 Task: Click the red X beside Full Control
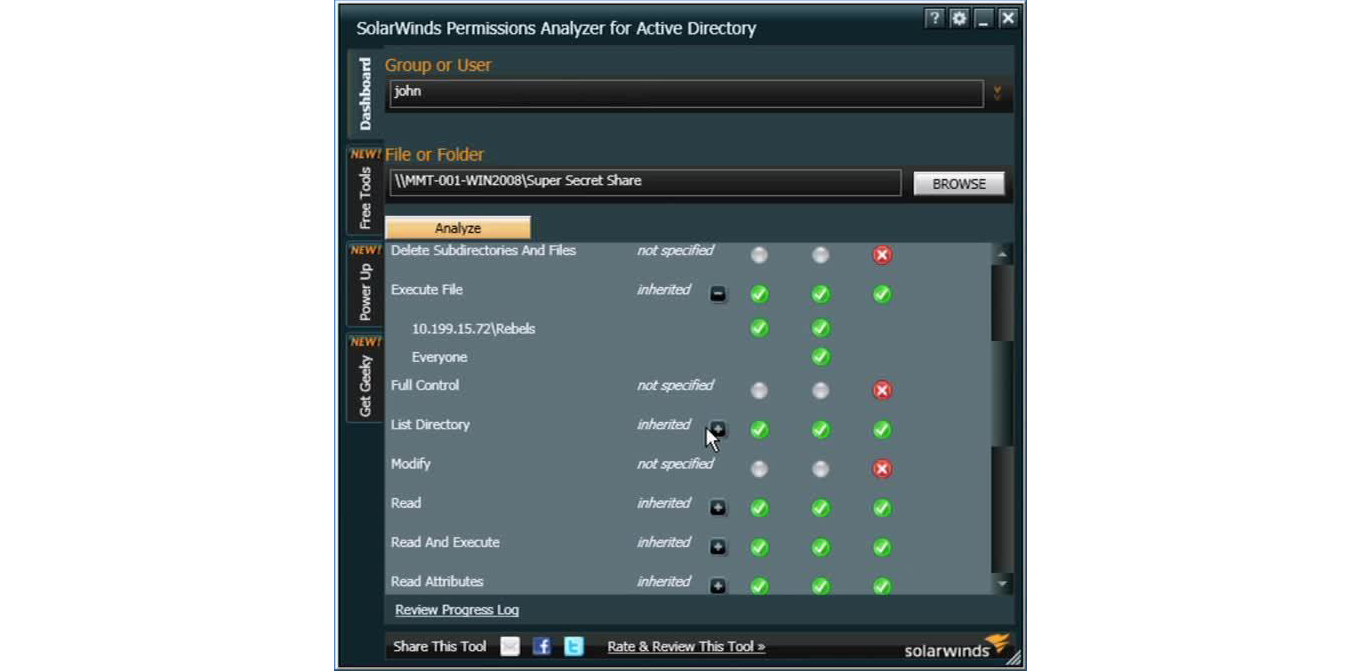pyautogui.click(x=880, y=390)
